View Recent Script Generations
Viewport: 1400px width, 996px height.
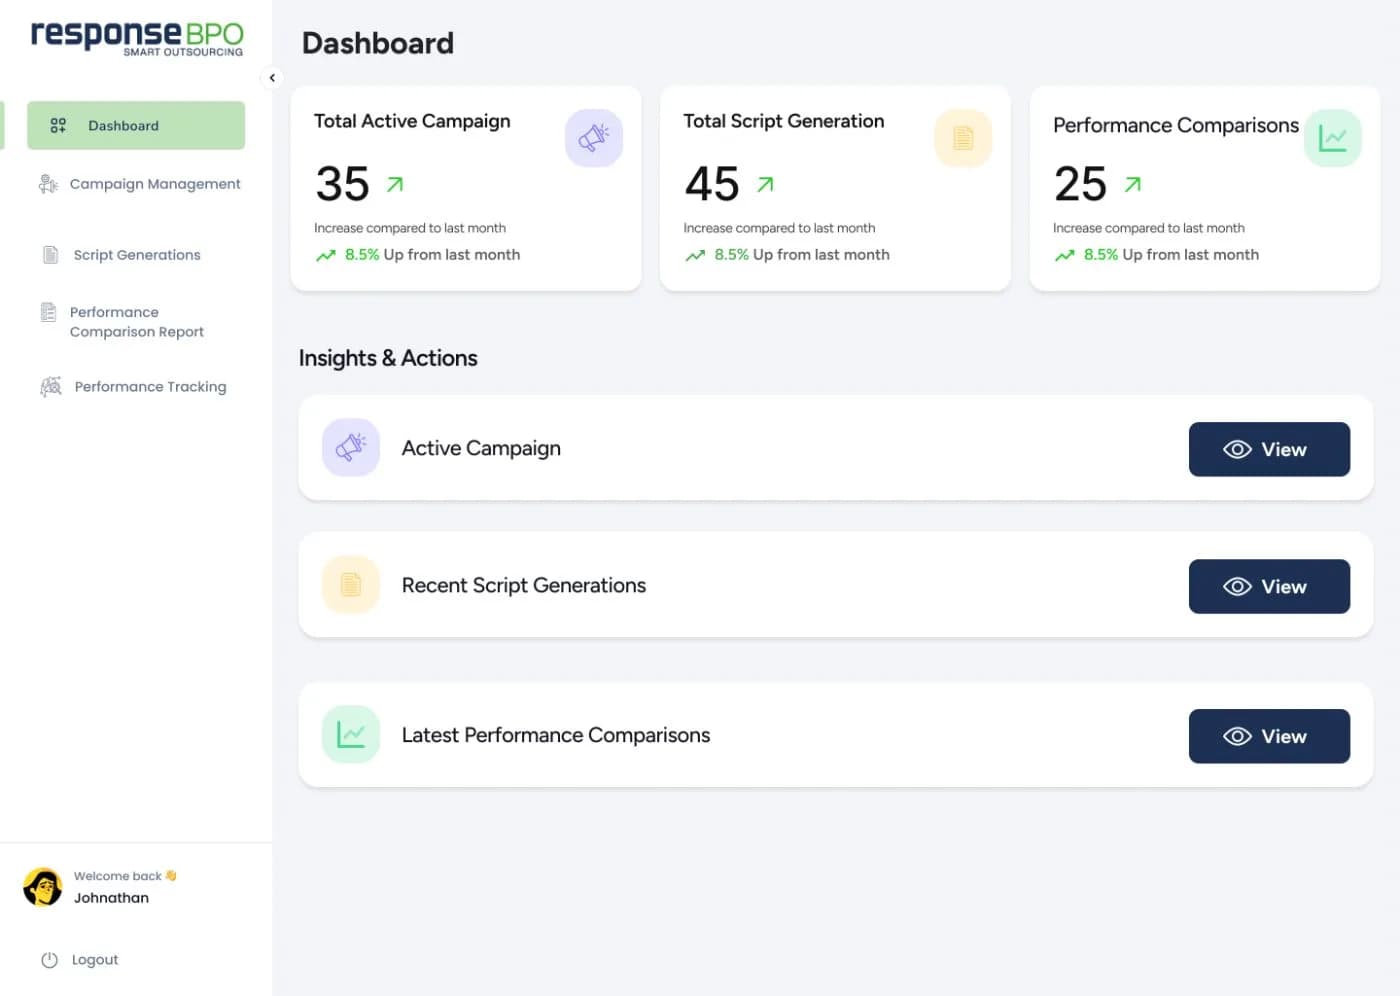pyautogui.click(x=1269, y=586)
